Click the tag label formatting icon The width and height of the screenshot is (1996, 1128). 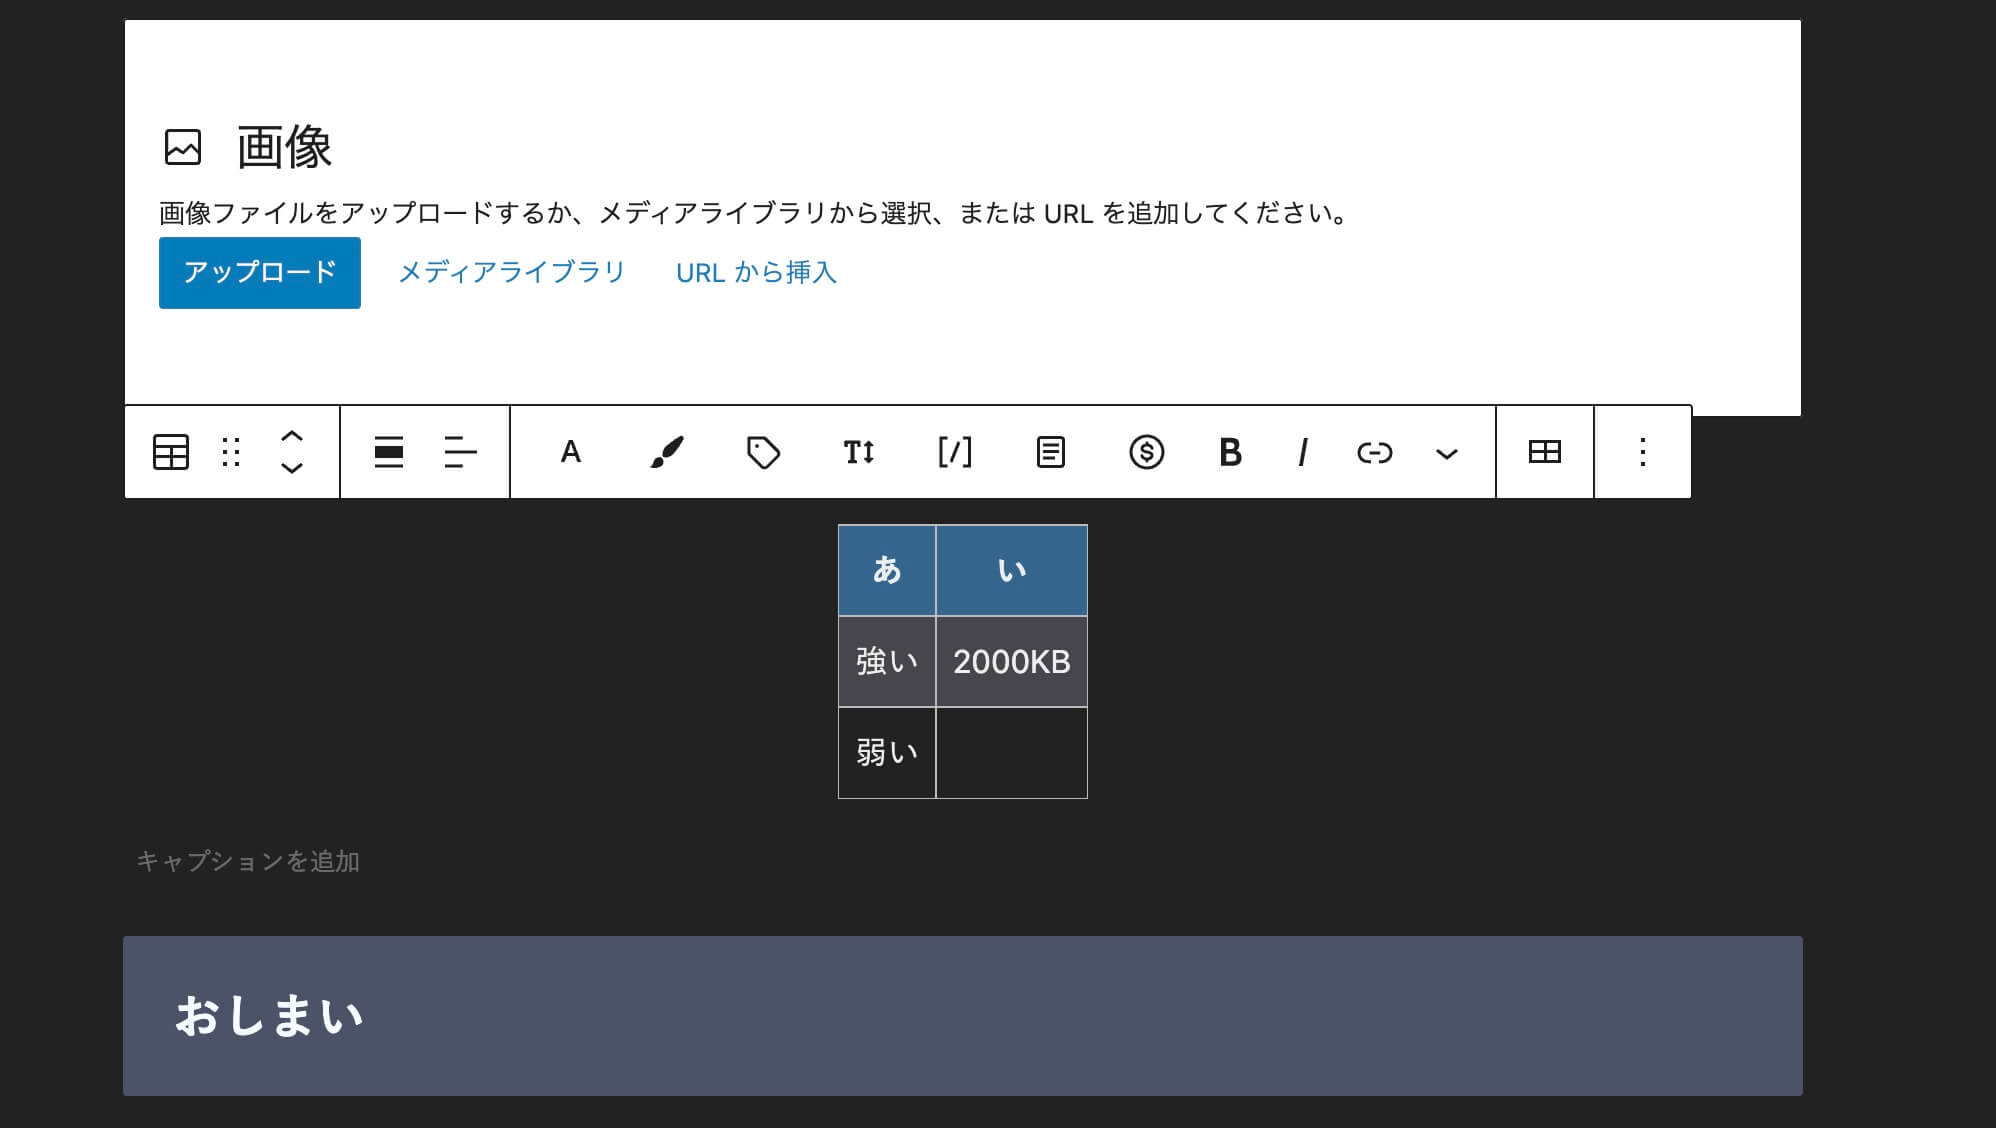coord(762,451)
